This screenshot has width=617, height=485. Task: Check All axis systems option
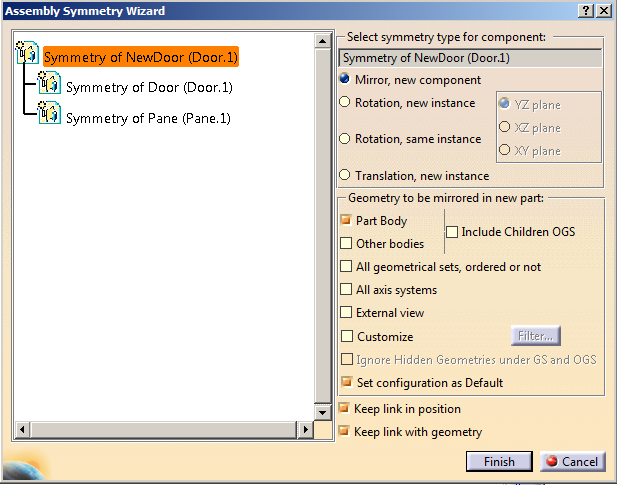347,290
